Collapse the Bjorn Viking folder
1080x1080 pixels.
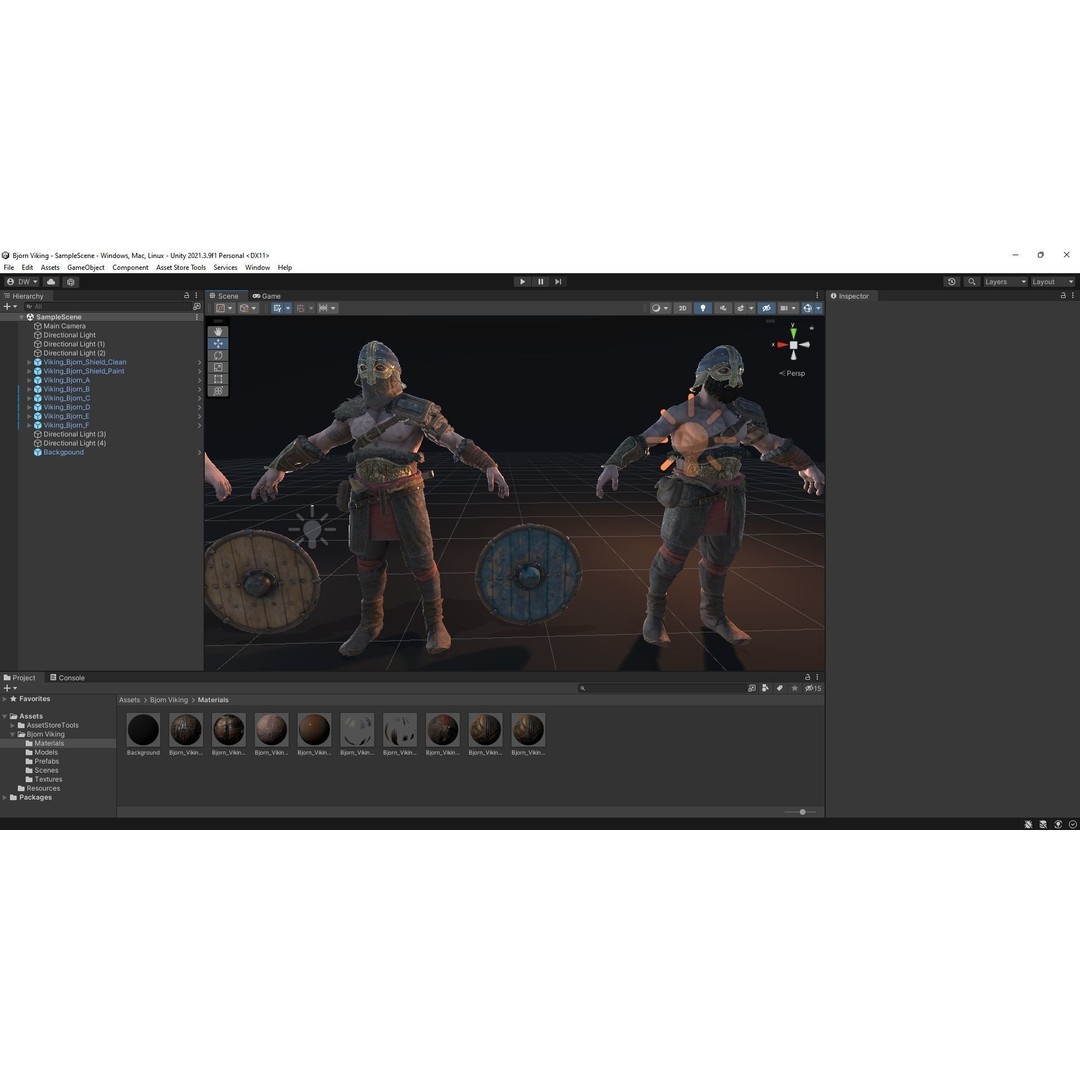pyautogui.click(x=12, y=734)
